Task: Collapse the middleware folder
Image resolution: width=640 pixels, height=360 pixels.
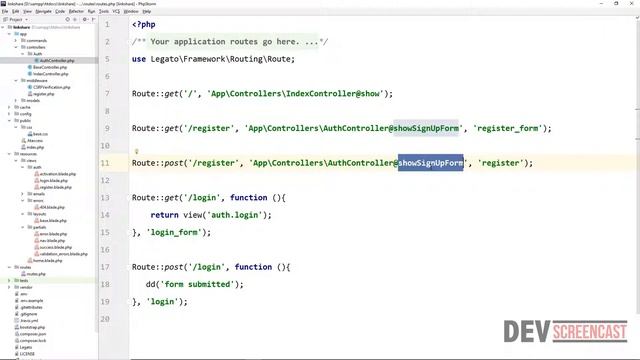Action: click(x=16, y=80)
